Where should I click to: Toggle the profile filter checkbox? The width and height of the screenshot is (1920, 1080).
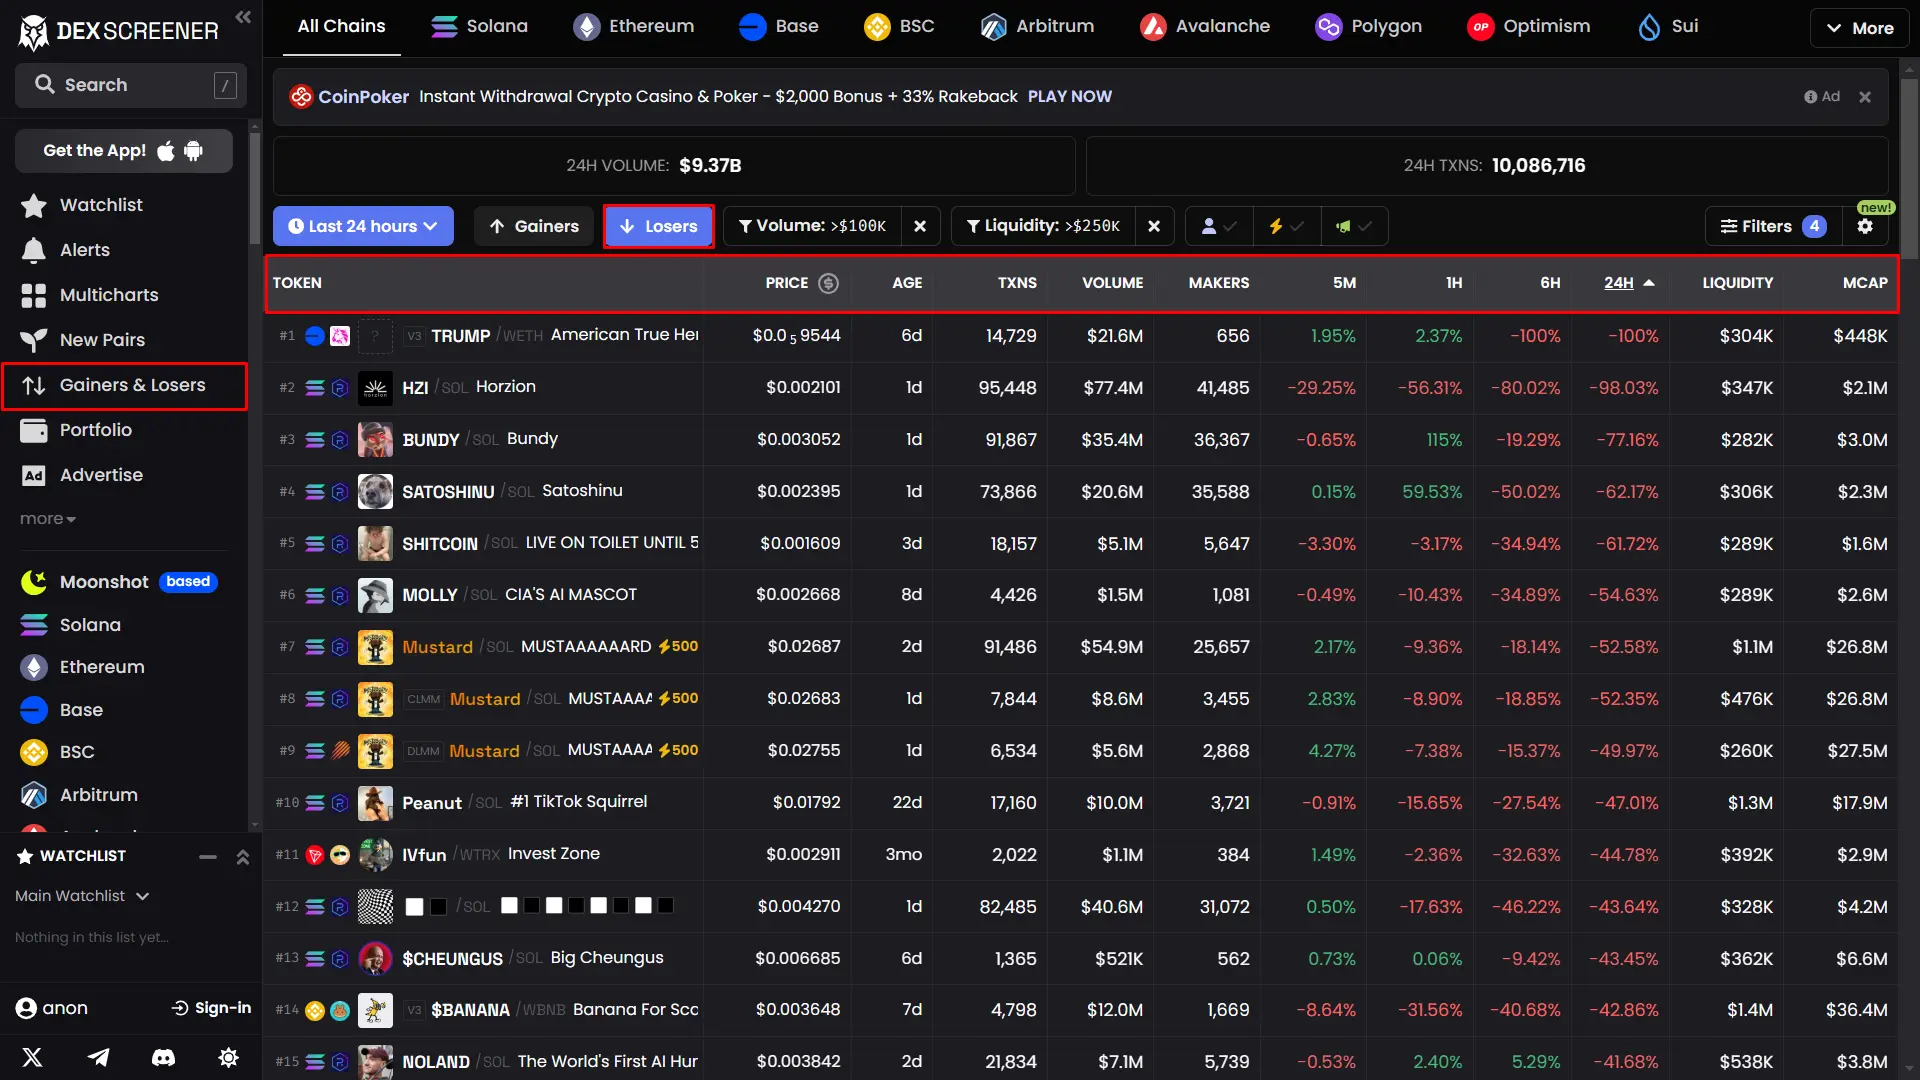pyautogui.click(x=1219, y=226)
